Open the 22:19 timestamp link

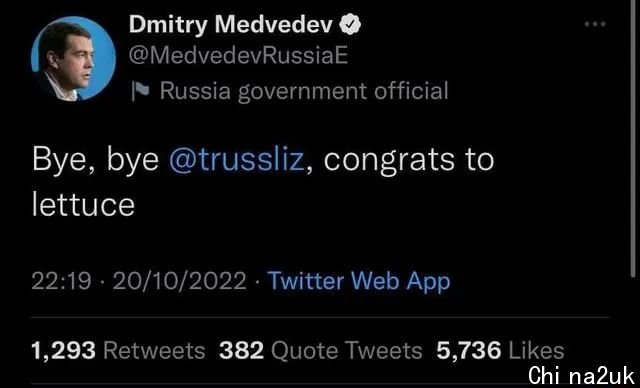[61, 282]
